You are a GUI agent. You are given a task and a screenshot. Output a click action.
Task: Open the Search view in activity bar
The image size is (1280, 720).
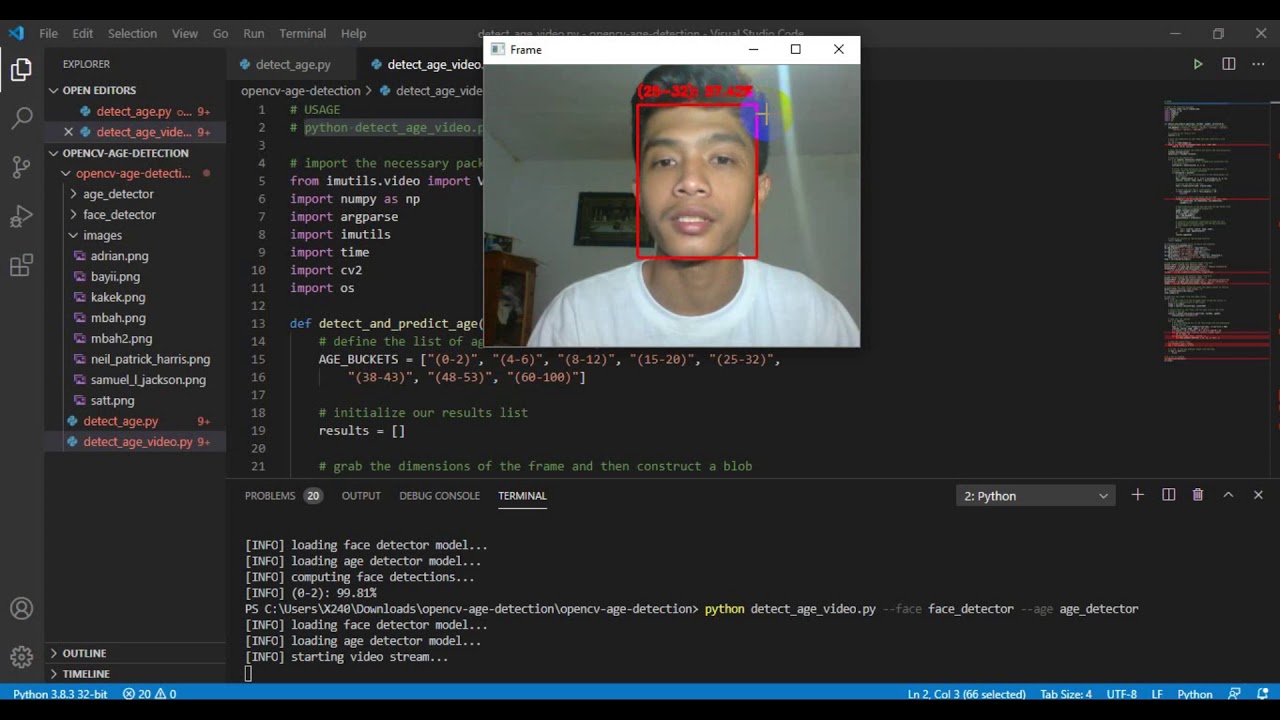tap(21, 118)
